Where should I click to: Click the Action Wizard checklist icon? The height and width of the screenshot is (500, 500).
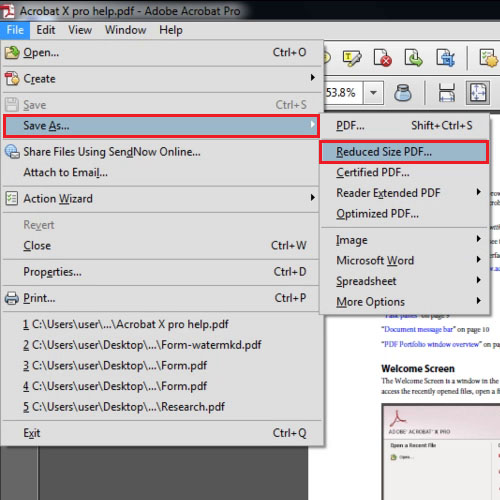[12, 198]
